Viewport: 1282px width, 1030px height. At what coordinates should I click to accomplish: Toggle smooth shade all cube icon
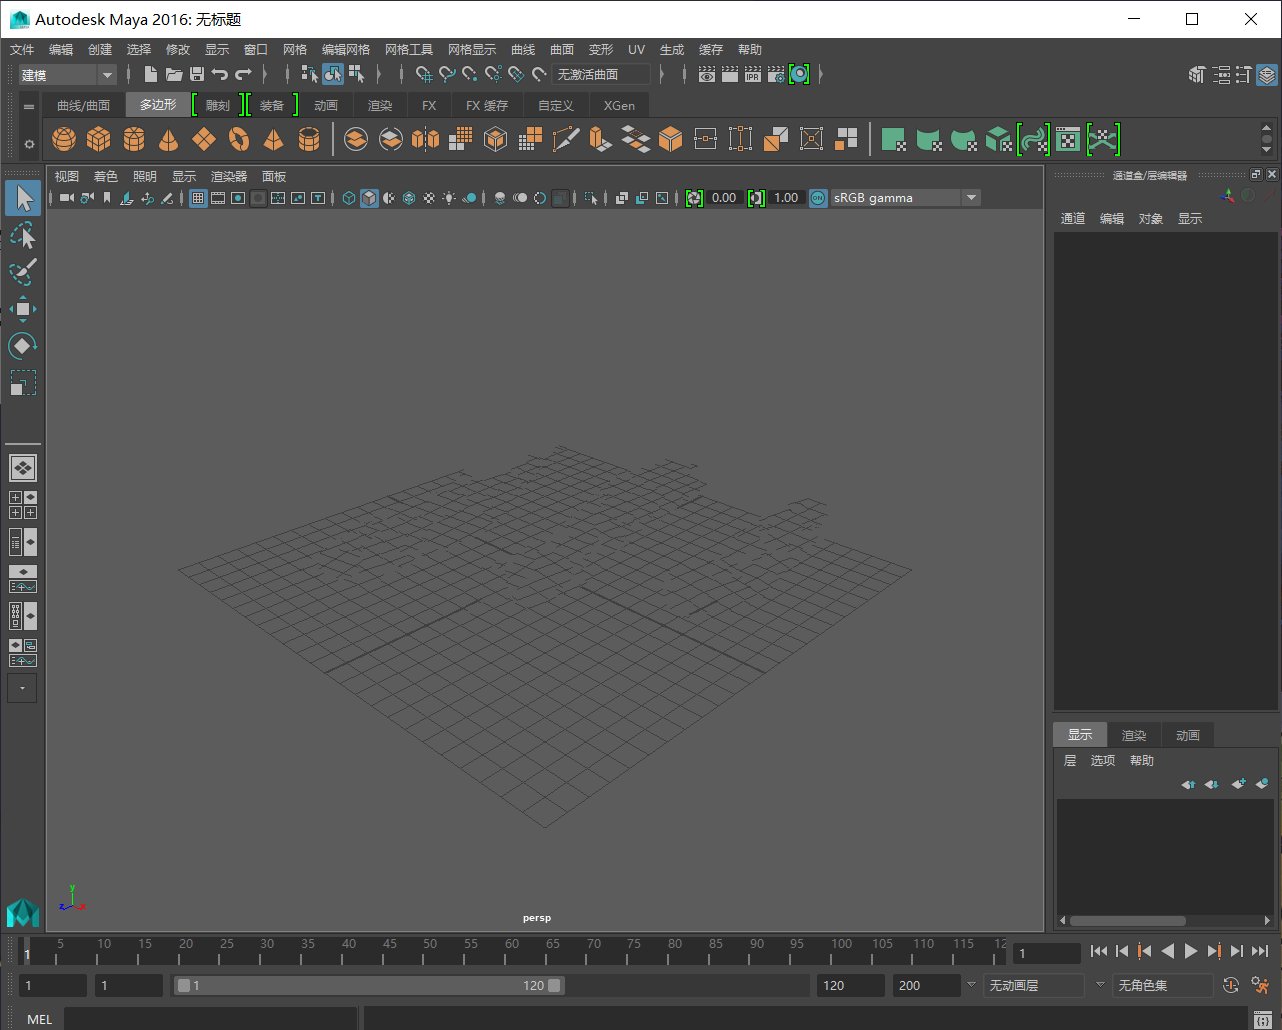coord(369,198)
